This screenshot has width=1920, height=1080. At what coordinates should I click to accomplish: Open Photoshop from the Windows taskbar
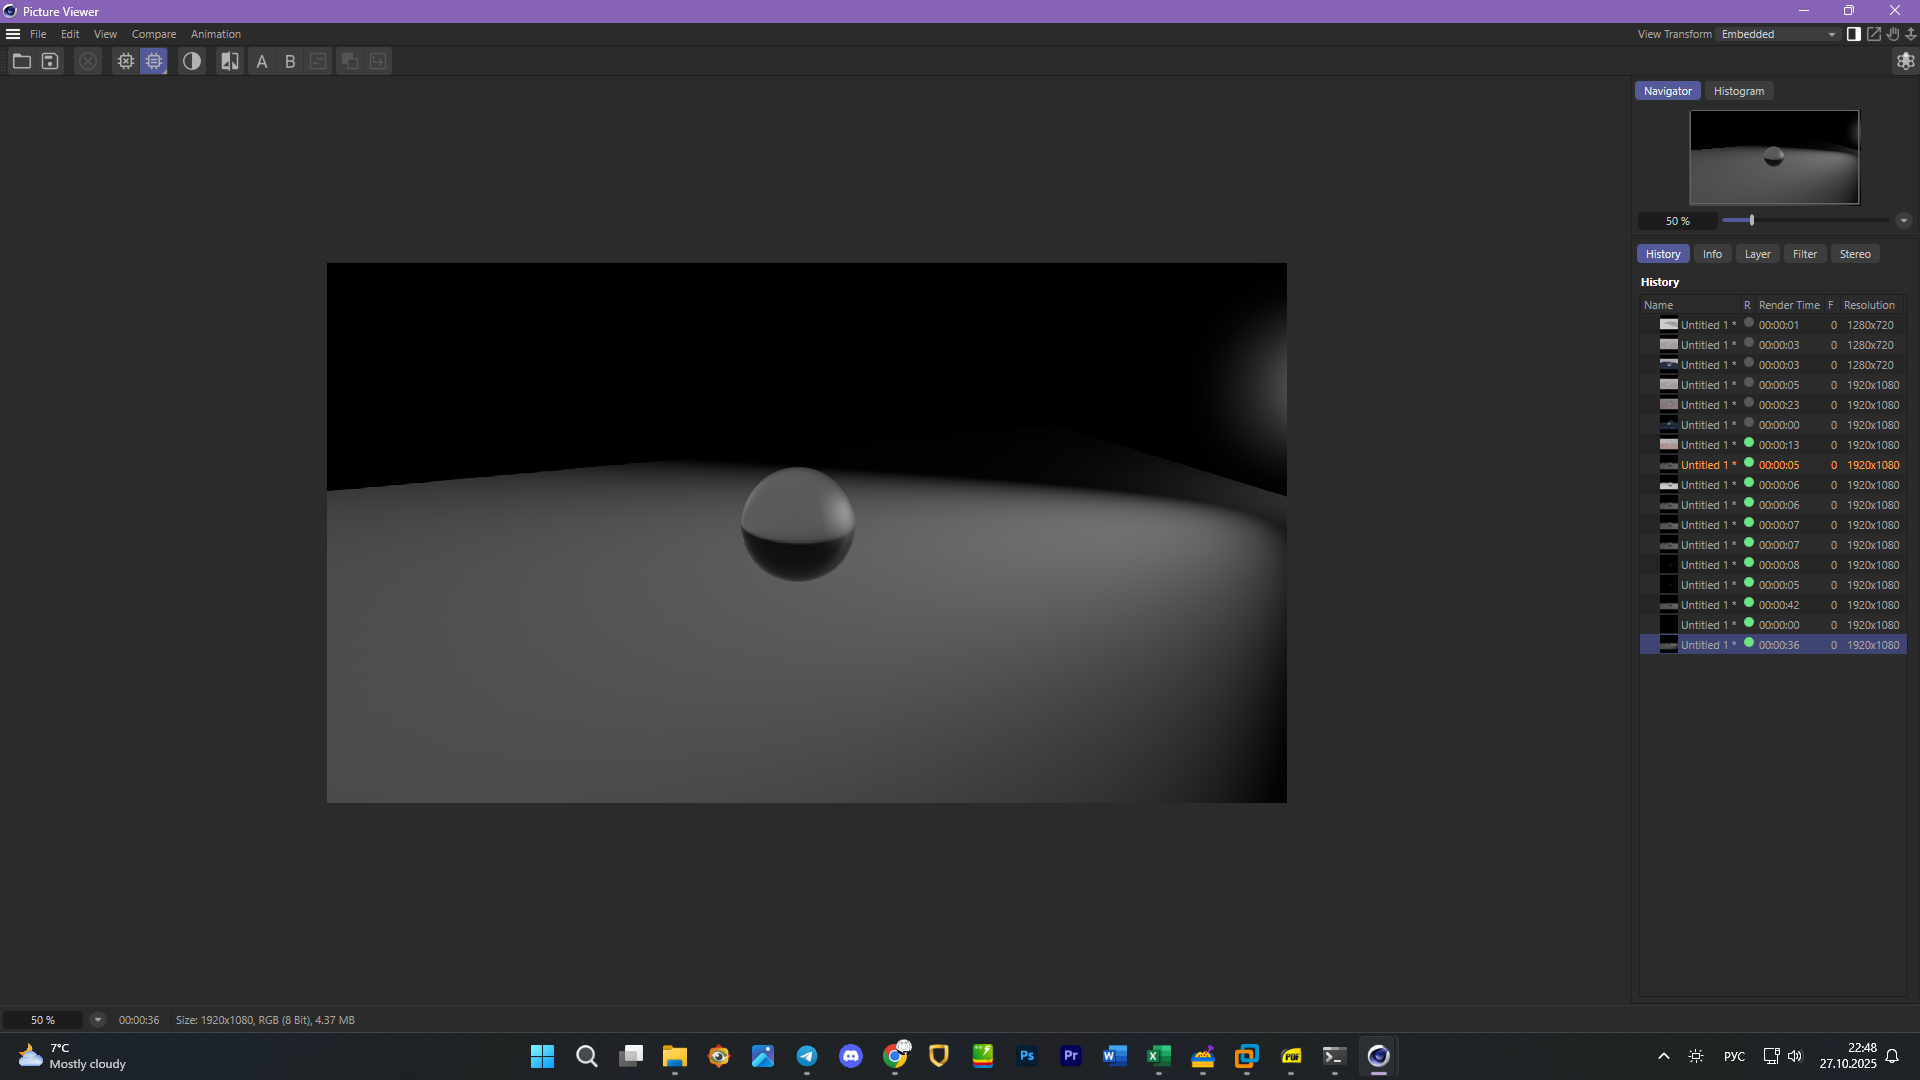[x=1027, y=1056]
